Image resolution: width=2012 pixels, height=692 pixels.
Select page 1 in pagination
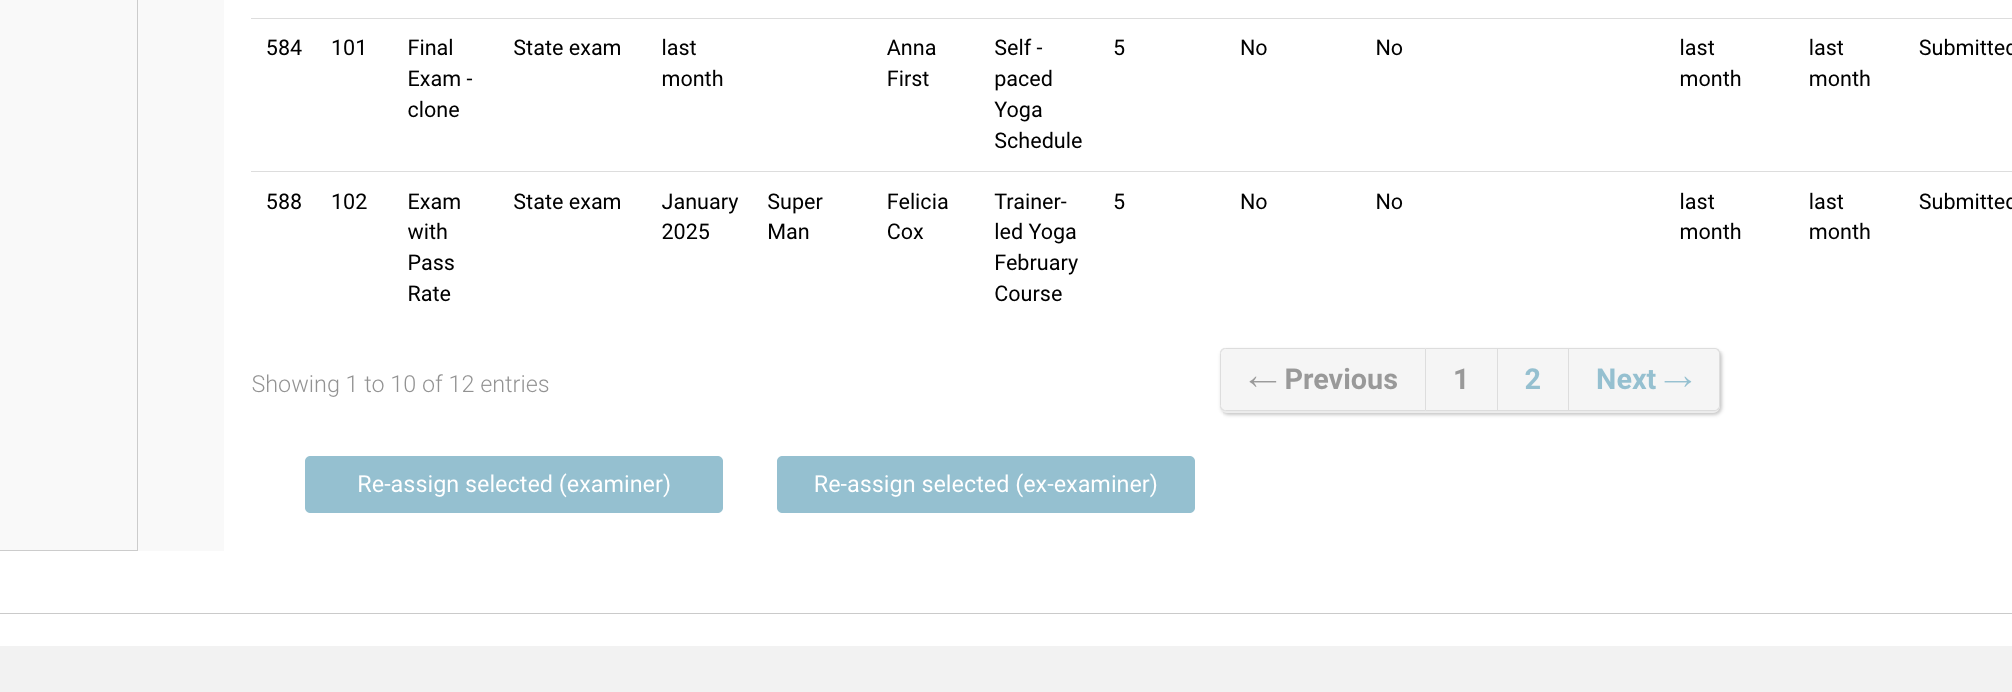pyautogui.click(x=1460, y=380)
